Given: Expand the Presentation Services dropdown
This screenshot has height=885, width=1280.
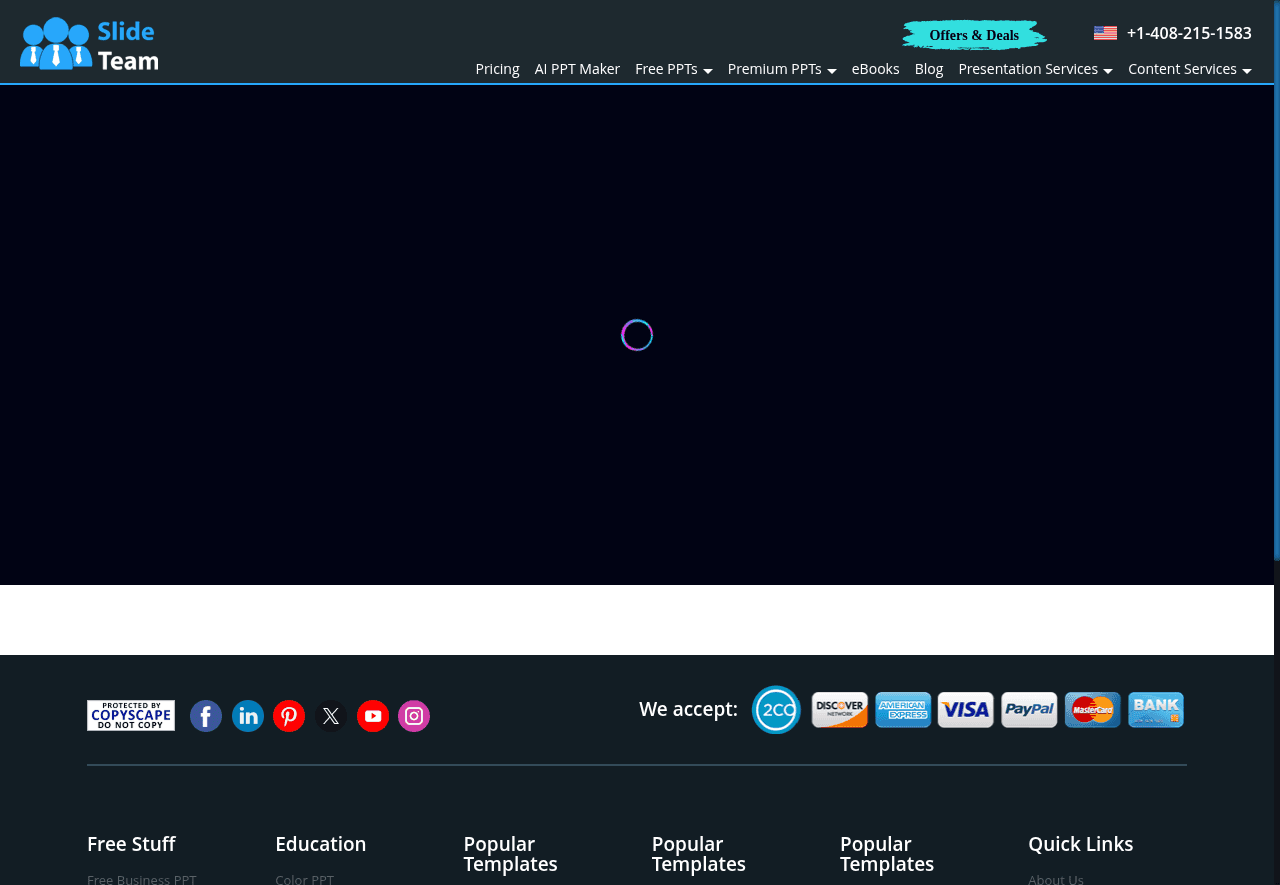Looking at the screenshot, I should click(x=1034, y=69).
